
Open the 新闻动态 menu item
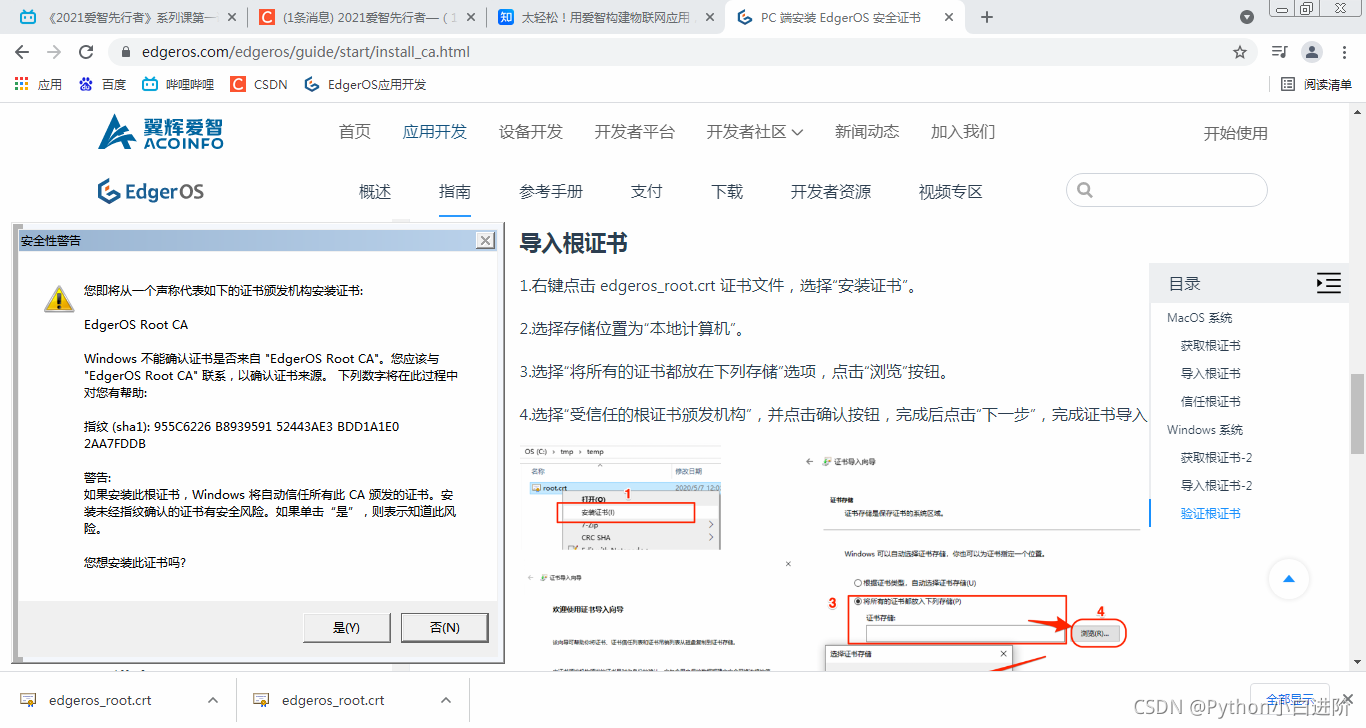[x=867, y=132]
